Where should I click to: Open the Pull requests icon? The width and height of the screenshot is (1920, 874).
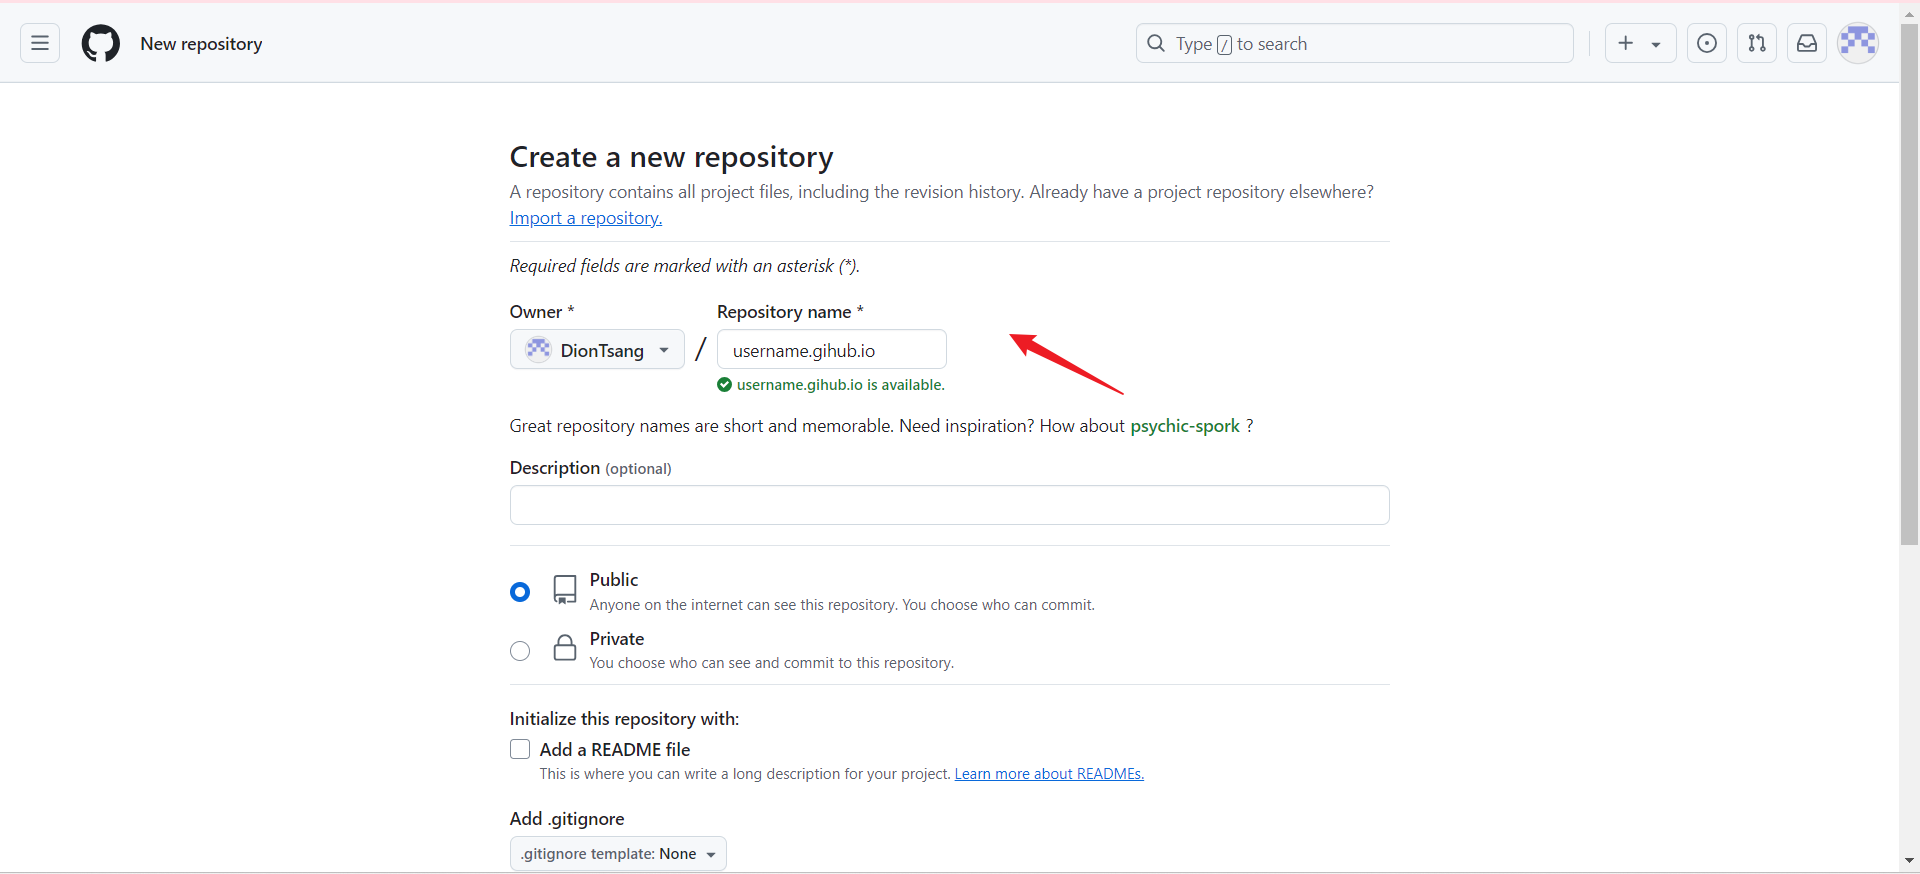[x=1757, y=43]
